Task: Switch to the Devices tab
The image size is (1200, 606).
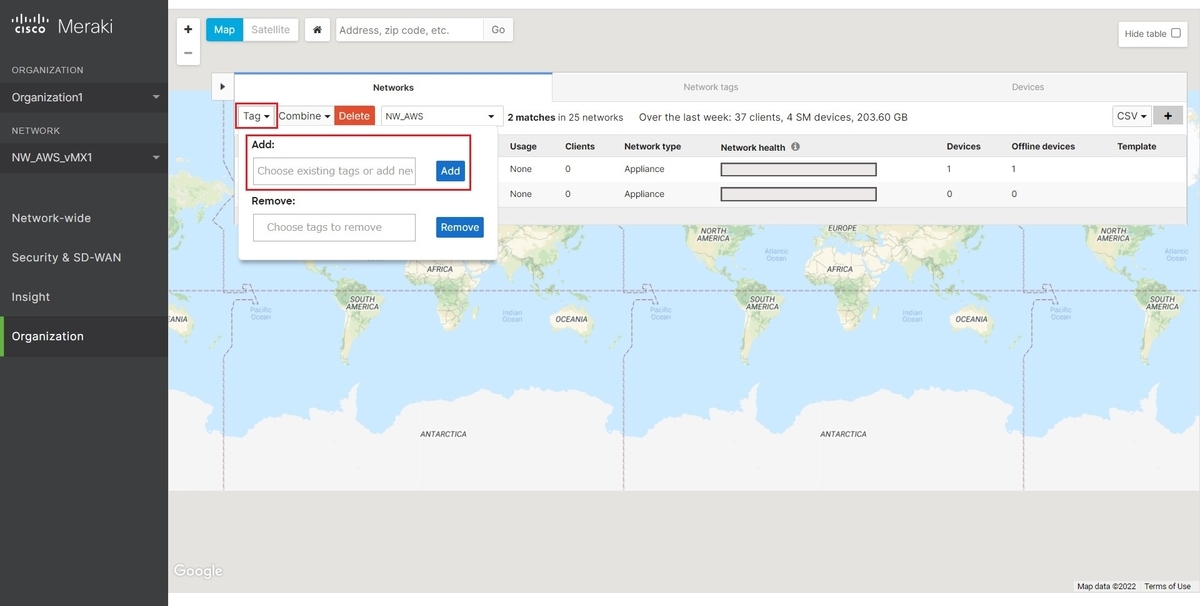Action: click(x=1028, y=87)
